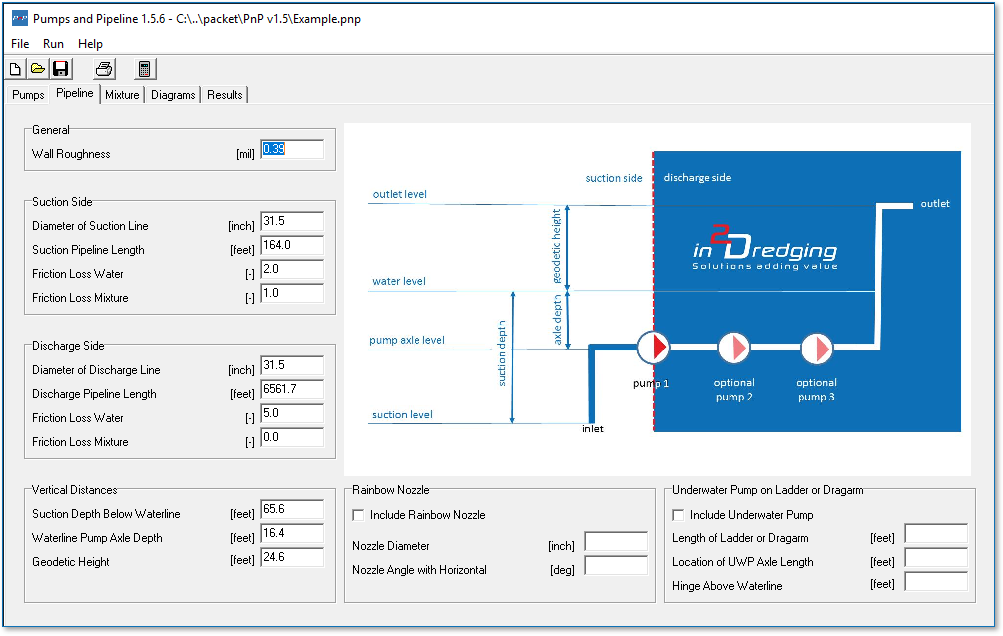Viewport: 1003px width, 636px height.
Task: Open the Diagrams tab
Action: click(x=173, y=95)
